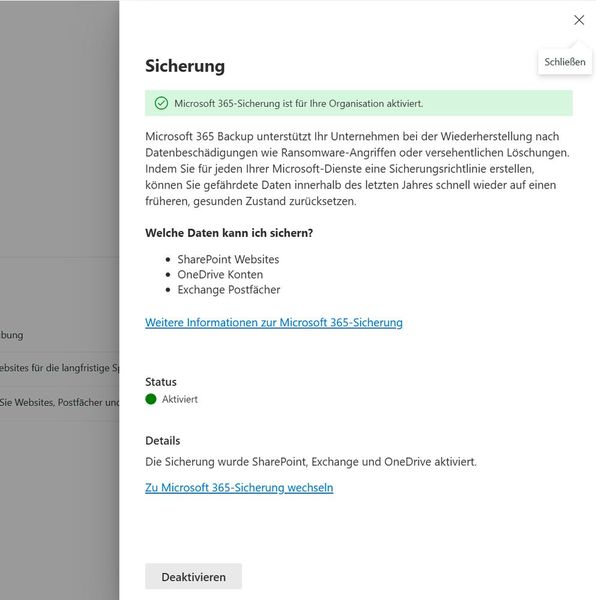Click the Deaktivieren button

pyautogui.click(x=193, y=576)
